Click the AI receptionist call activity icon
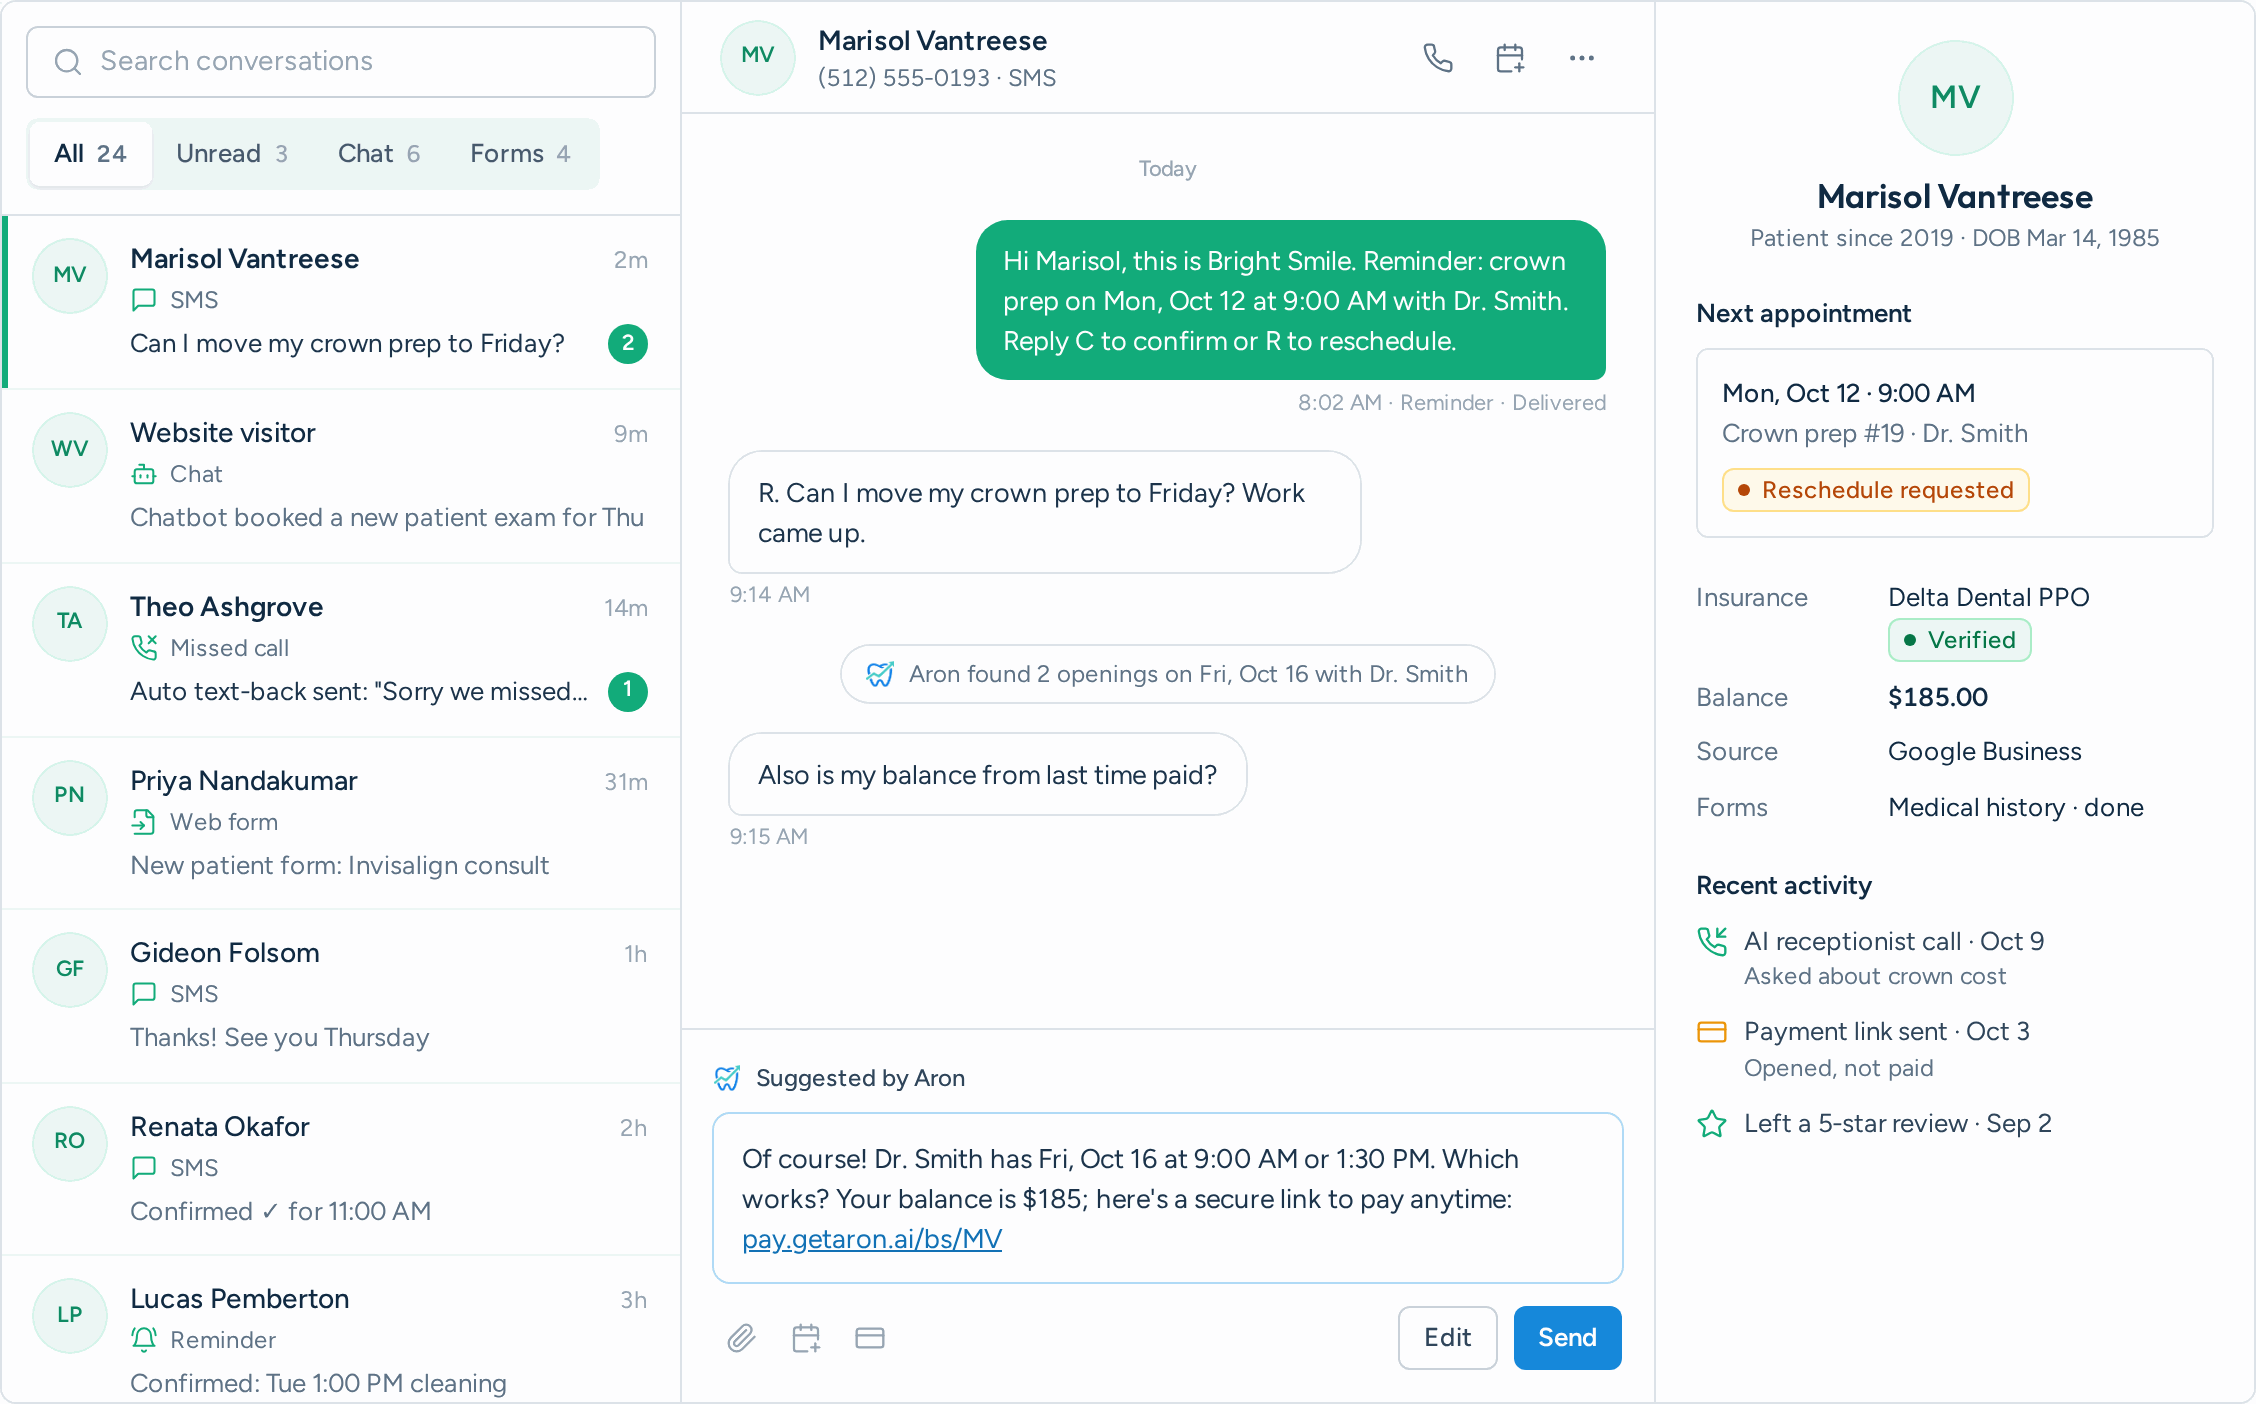Image resolution: width=2256 pixels, height=1404 pixels. [1712, 941]
